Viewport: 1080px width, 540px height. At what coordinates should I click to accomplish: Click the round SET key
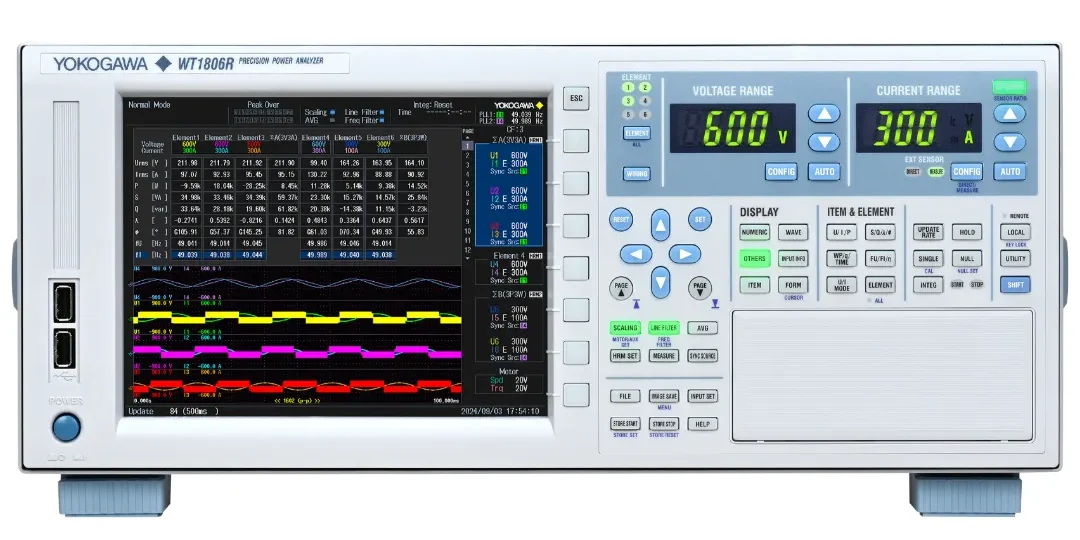pos(700,220)
